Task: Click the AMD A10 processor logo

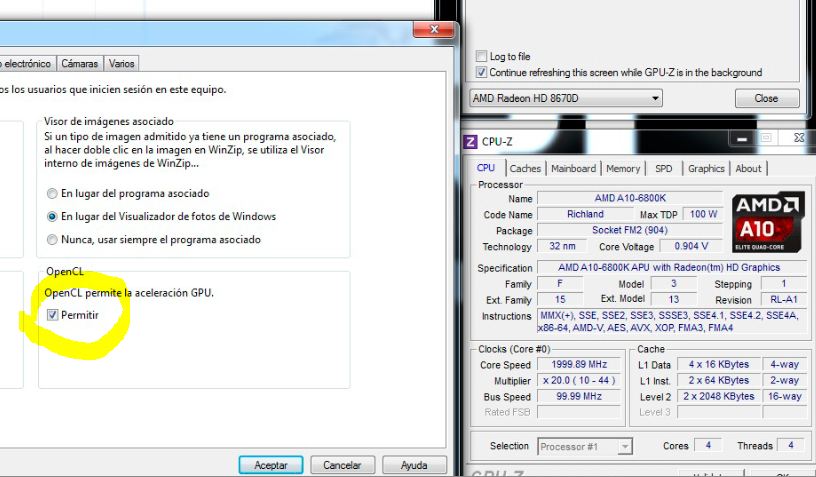Action: point(768,222)
